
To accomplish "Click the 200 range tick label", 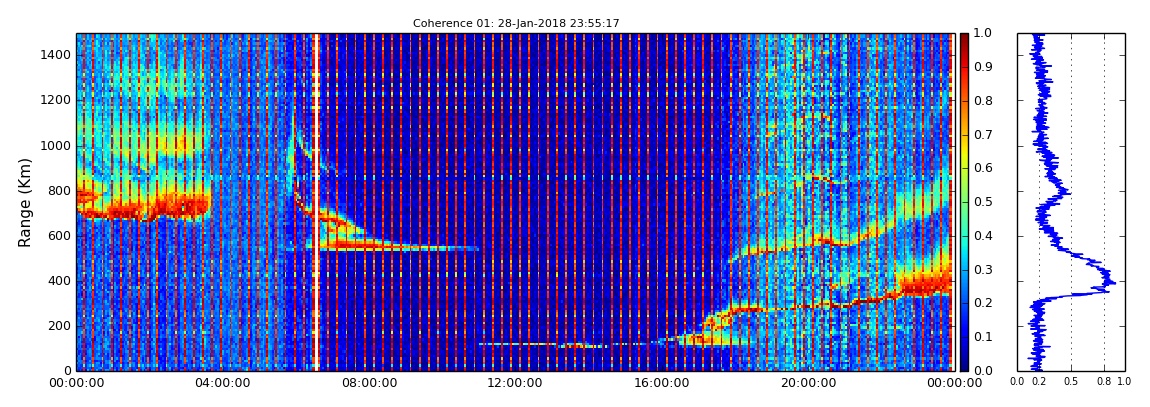I will coord(59,326).
